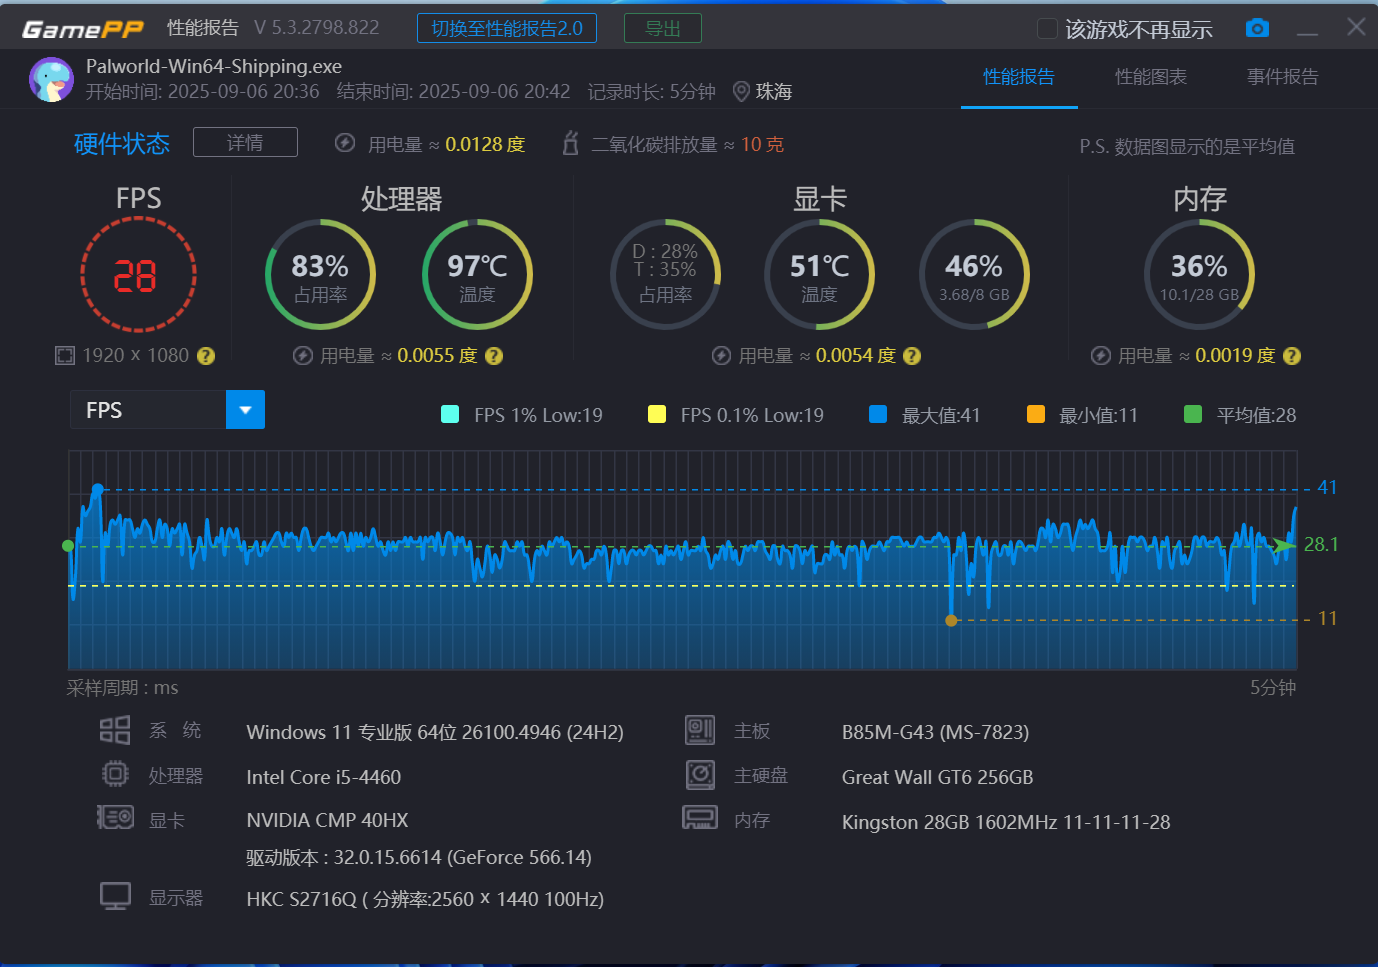Click the GamePP logo
Viewport: 1378px width, 967px height.
83,29
